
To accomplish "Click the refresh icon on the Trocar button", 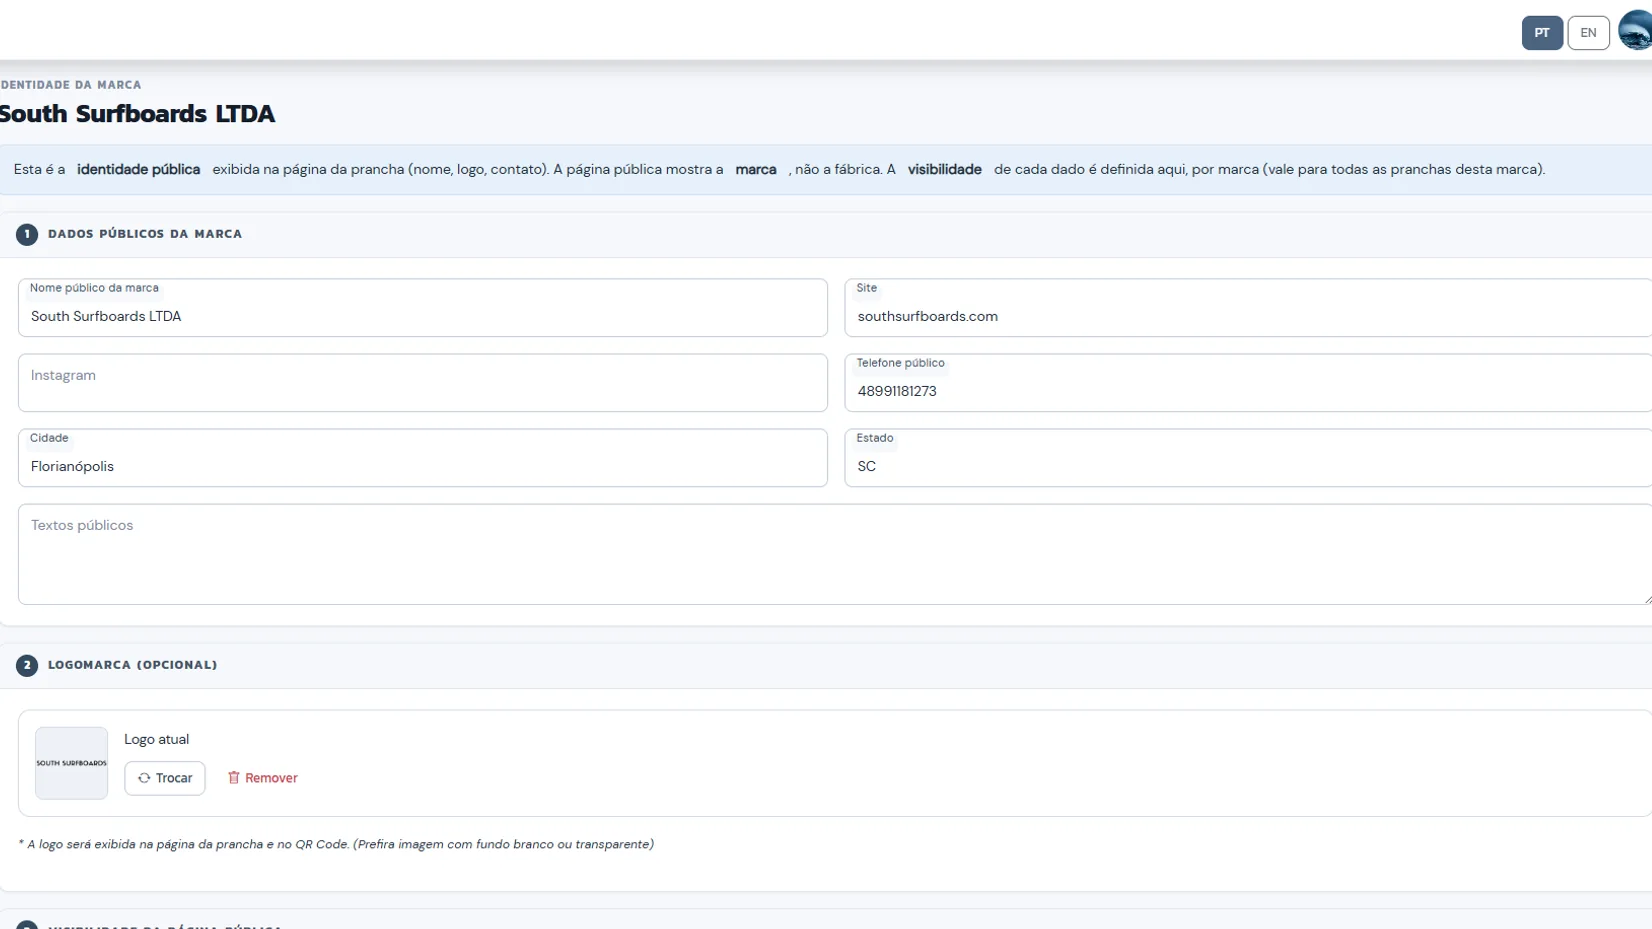I will [144, 778].
